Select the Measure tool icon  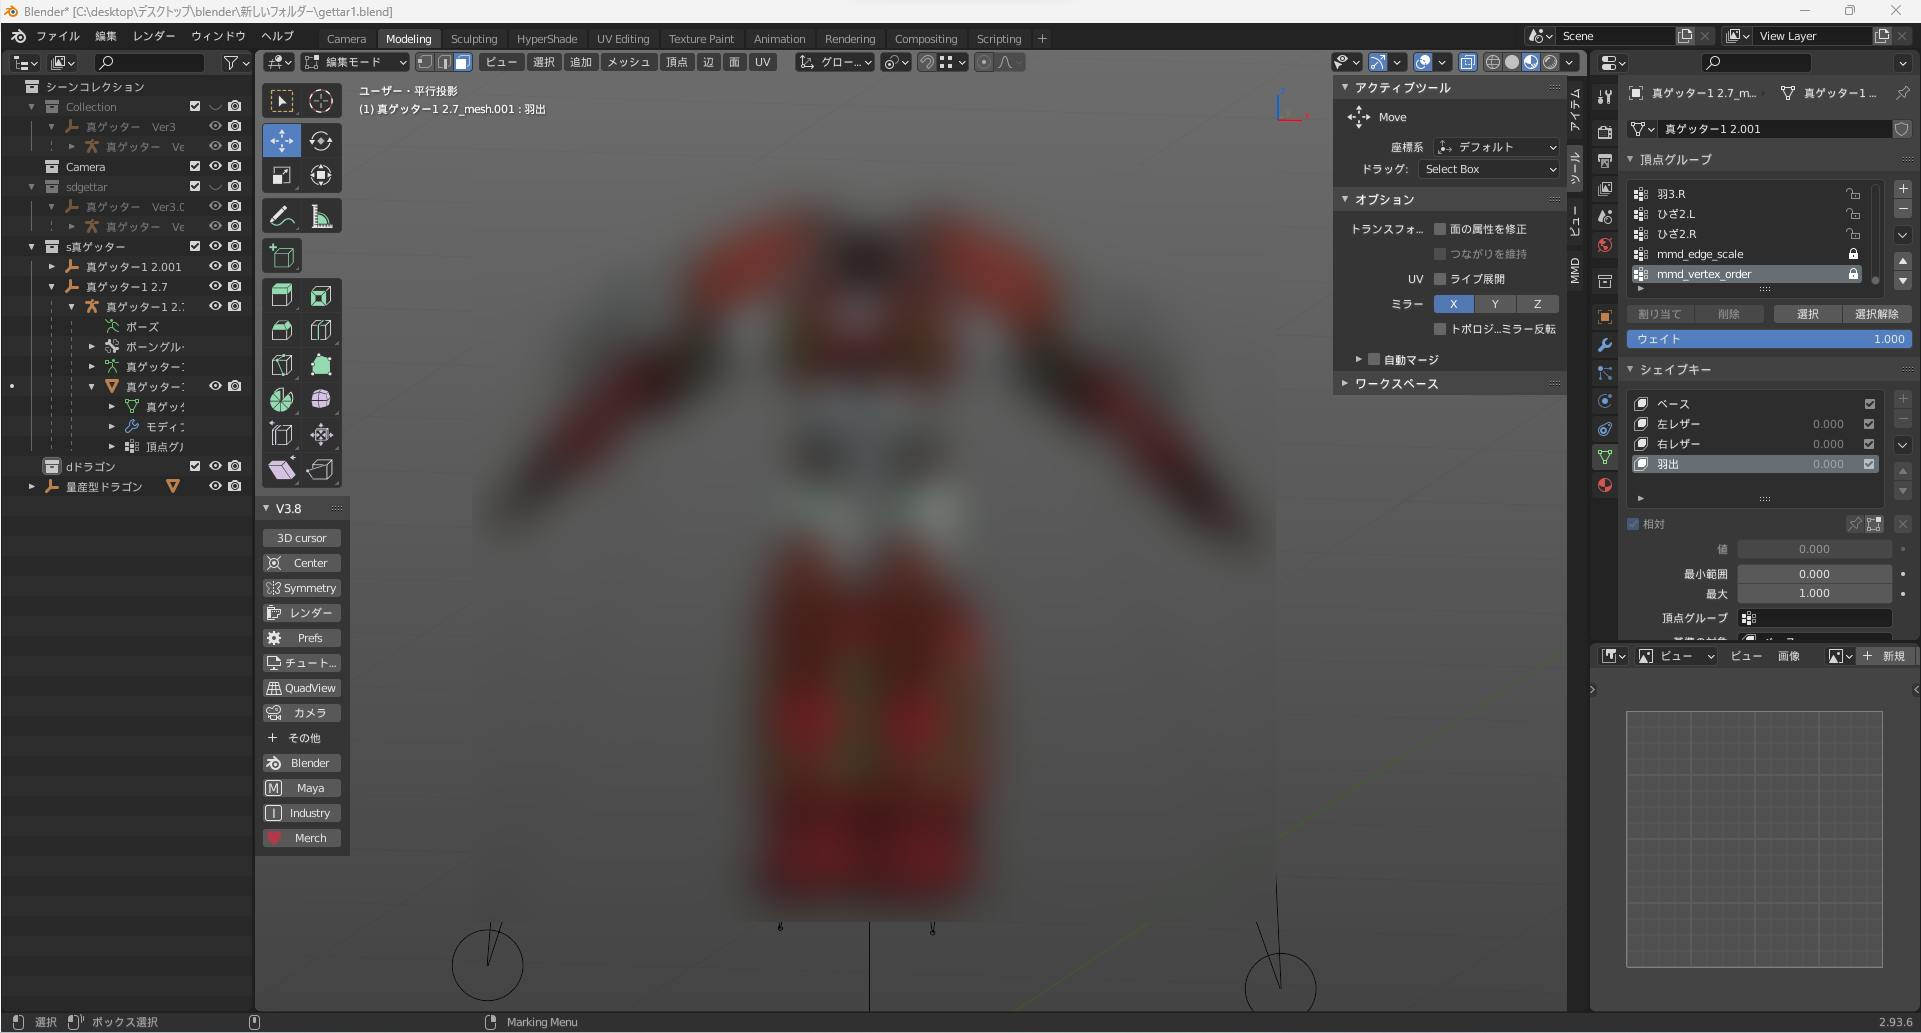pyautogui.click(x=320, y=216)
